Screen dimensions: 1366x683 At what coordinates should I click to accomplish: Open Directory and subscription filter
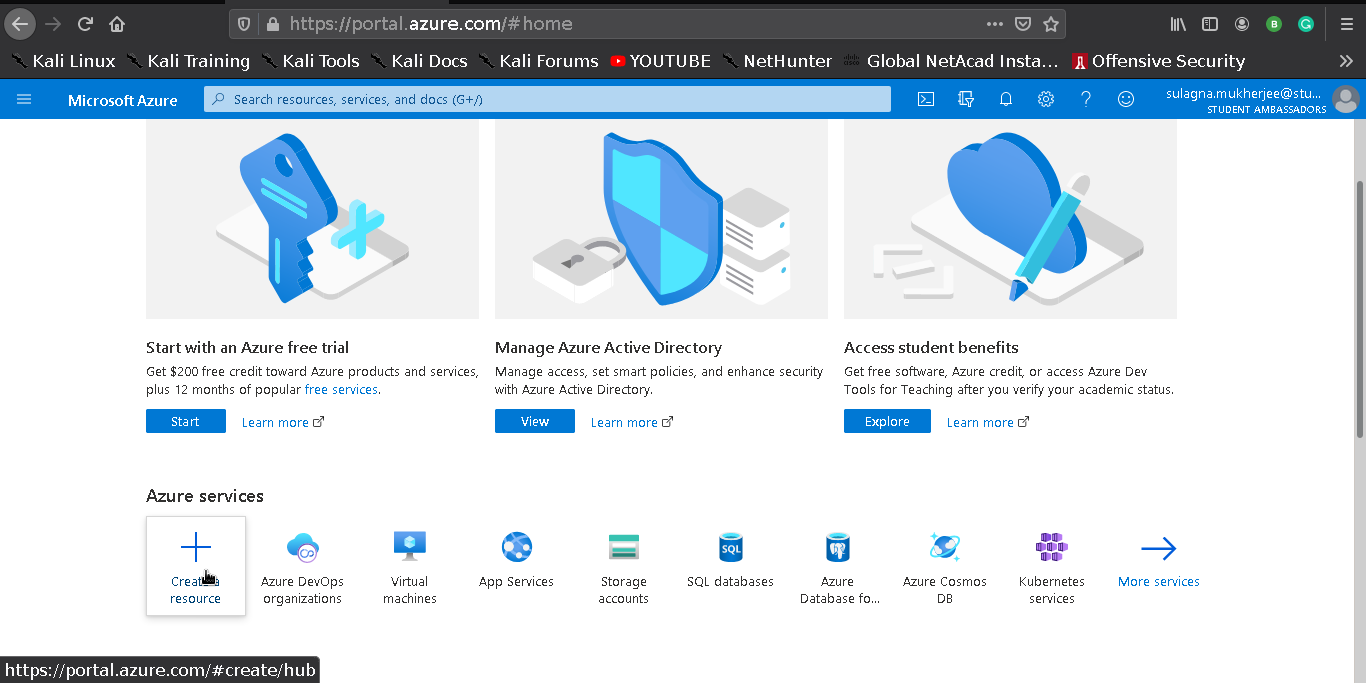click(x=966, y=99)
